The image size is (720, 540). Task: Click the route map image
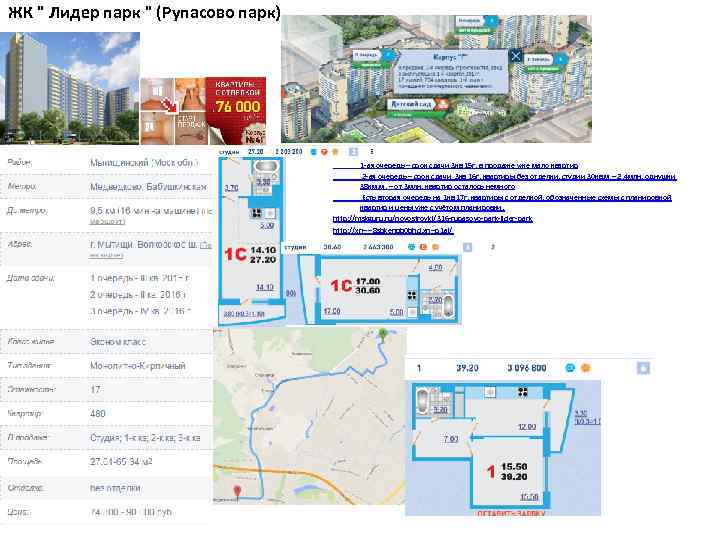pos(309,416)
